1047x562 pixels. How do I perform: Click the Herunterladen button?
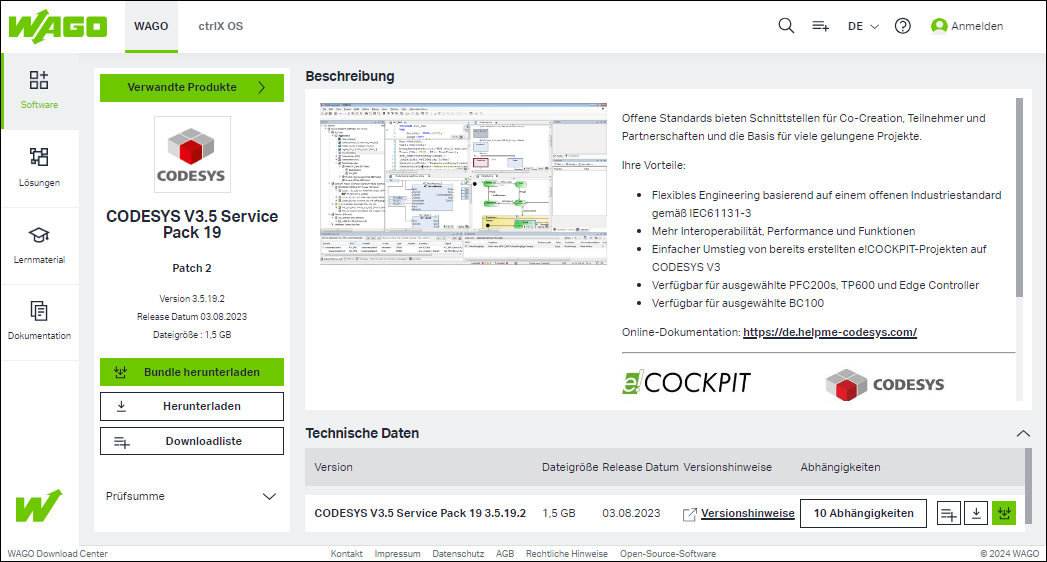point(192,406)
